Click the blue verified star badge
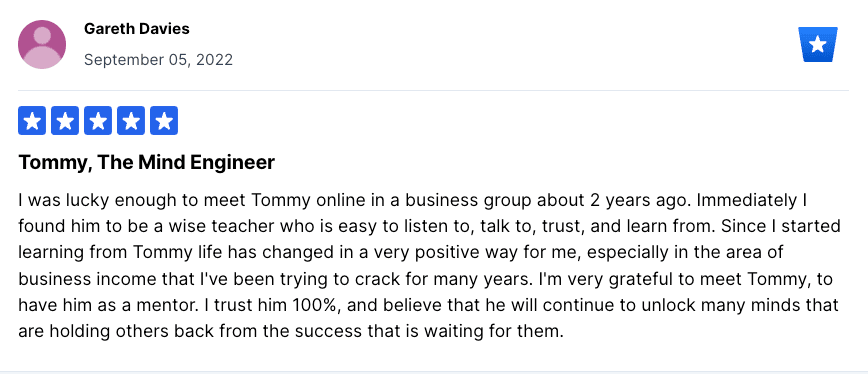 click(x=818, y=45)
